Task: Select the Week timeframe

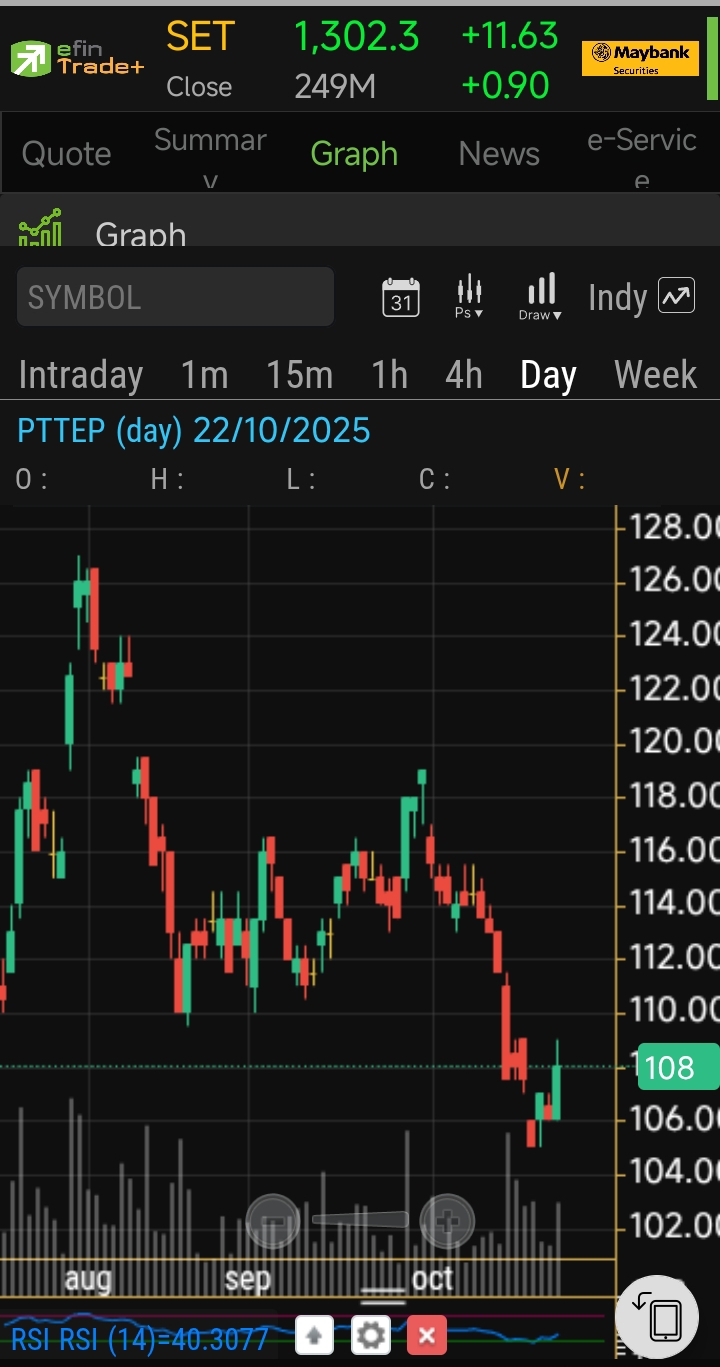Action: pos(655,375)
